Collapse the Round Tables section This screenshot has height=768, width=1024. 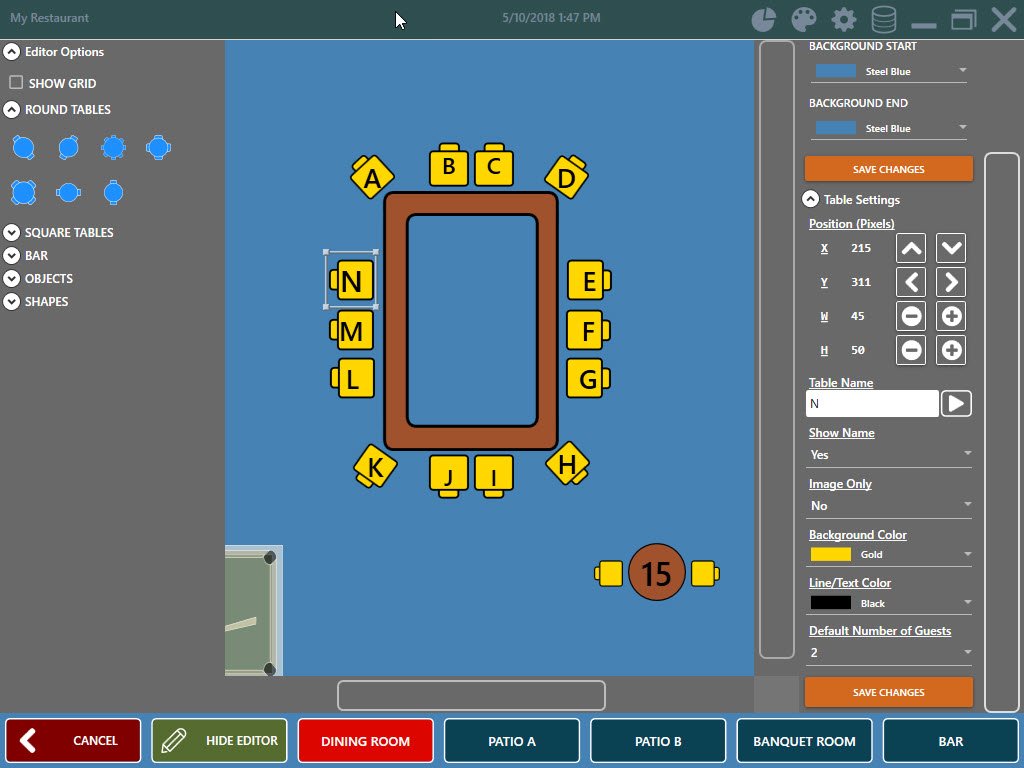[x=12, y=110]
